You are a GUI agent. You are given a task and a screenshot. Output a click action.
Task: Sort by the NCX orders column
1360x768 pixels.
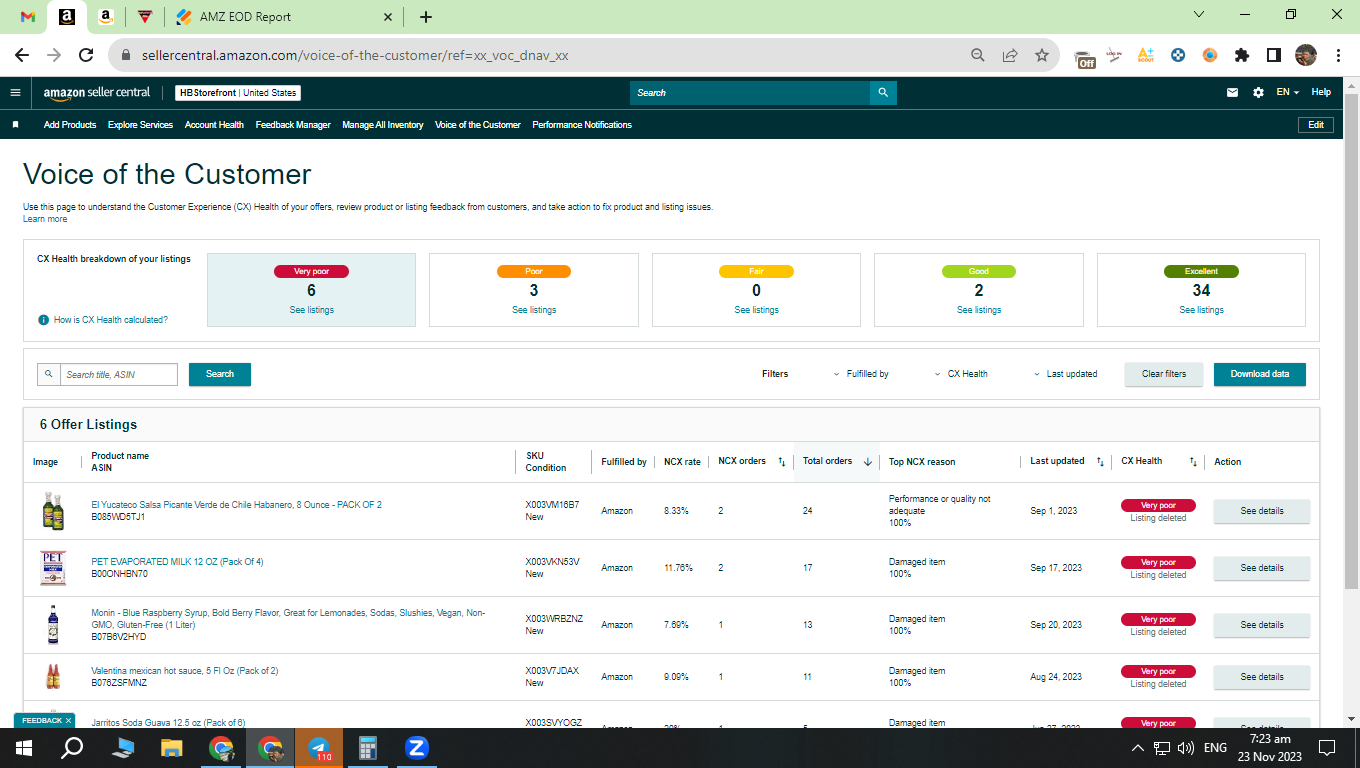tap(781, 462)
